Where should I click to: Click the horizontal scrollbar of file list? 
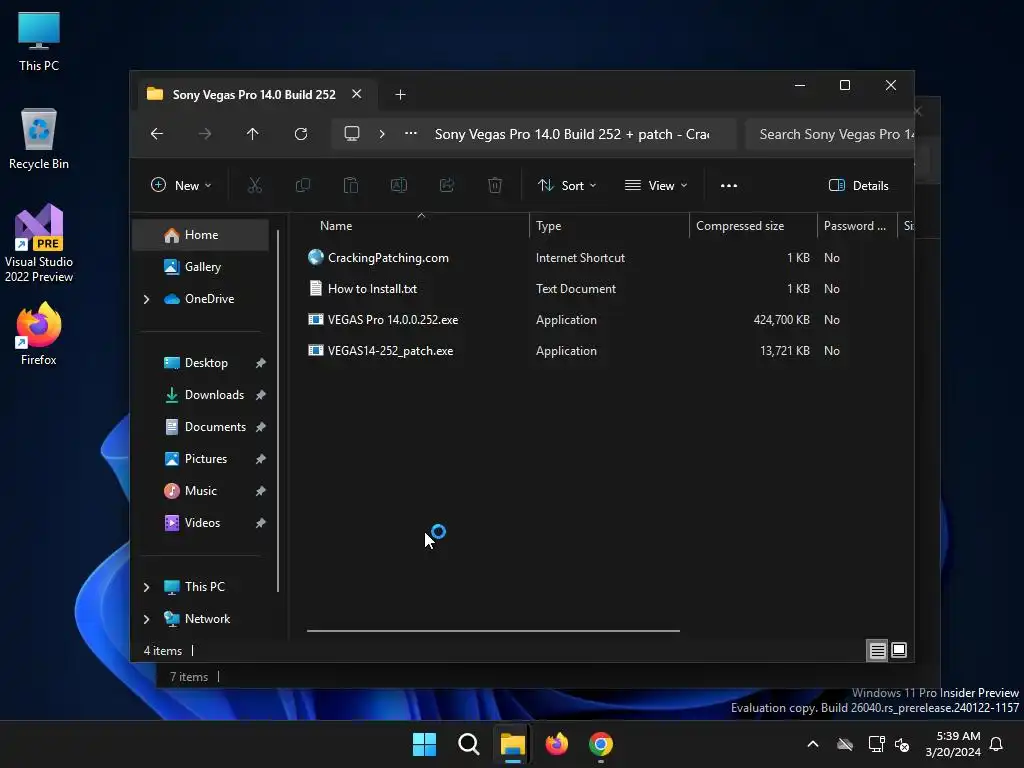coord(493,631)
